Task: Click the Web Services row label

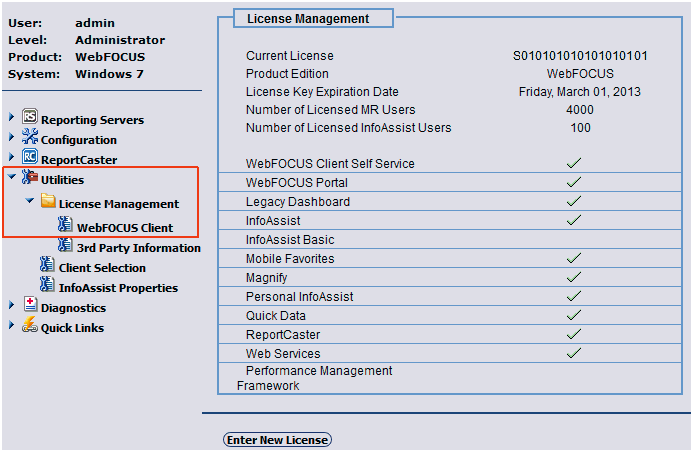Action: [x=283, y=354]
